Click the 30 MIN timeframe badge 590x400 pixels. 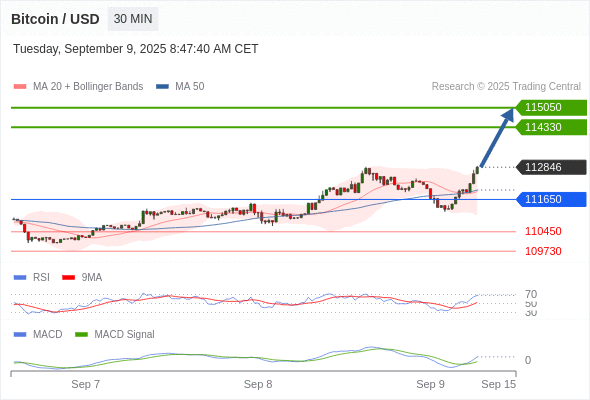[x=133, y=19]
